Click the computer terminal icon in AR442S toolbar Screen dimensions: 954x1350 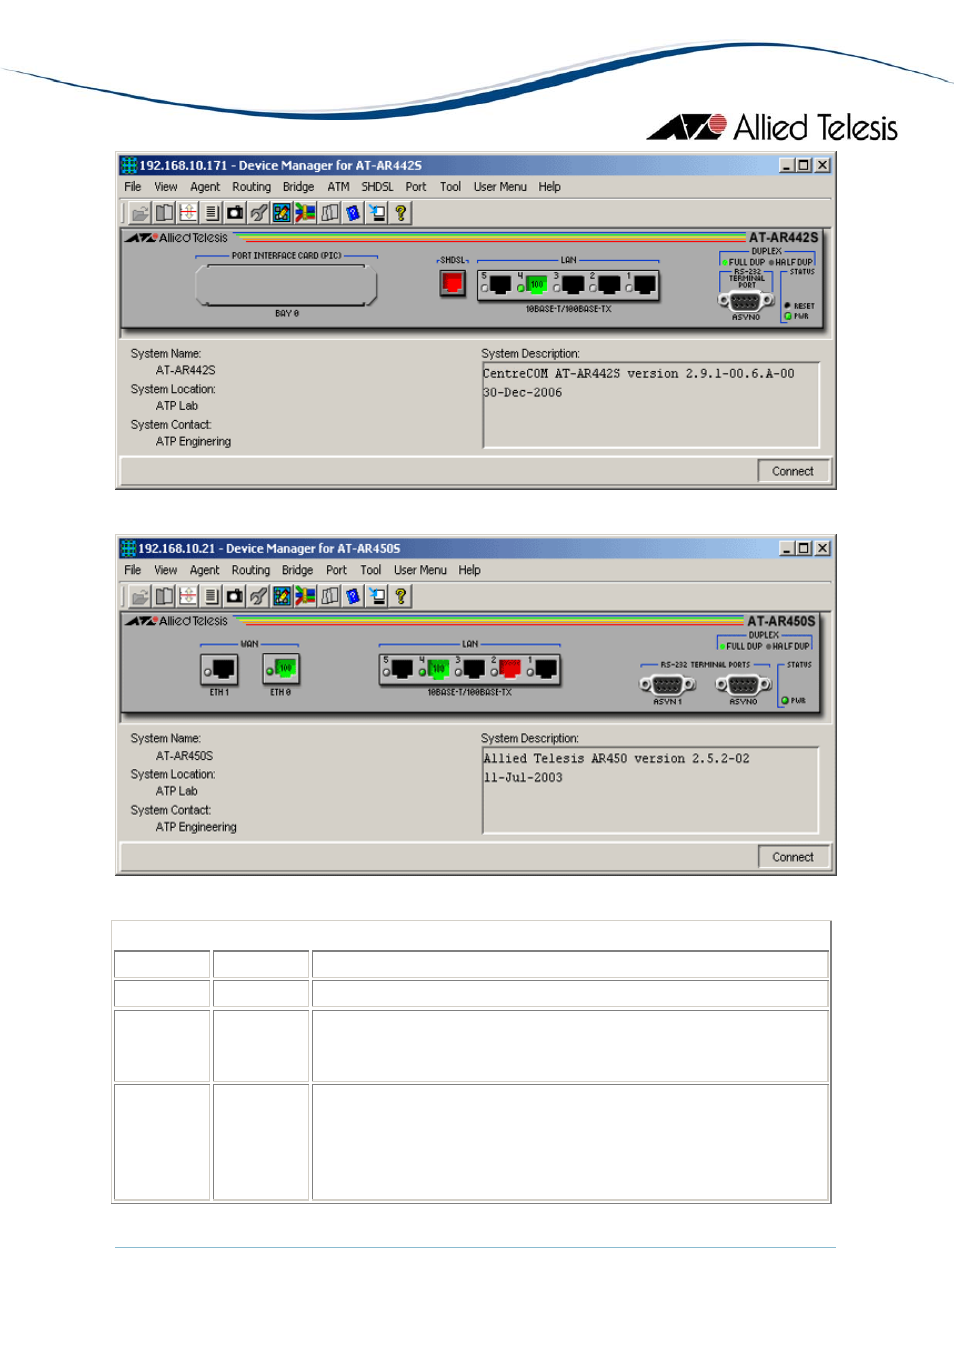[377, 213]
